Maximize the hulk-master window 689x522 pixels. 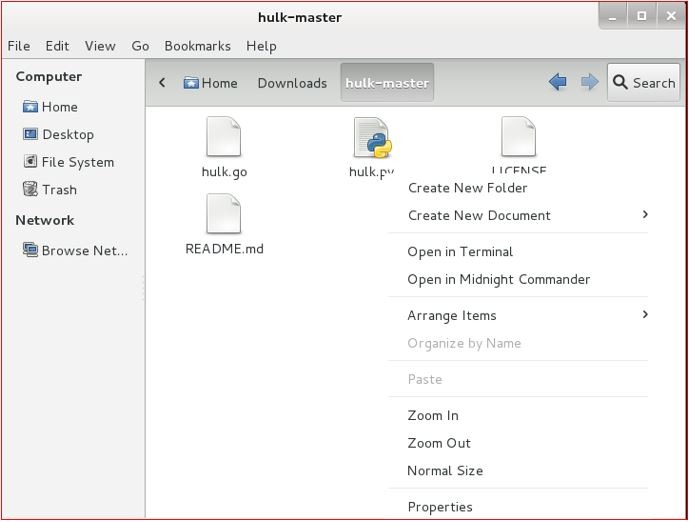(x=642, y=16)
